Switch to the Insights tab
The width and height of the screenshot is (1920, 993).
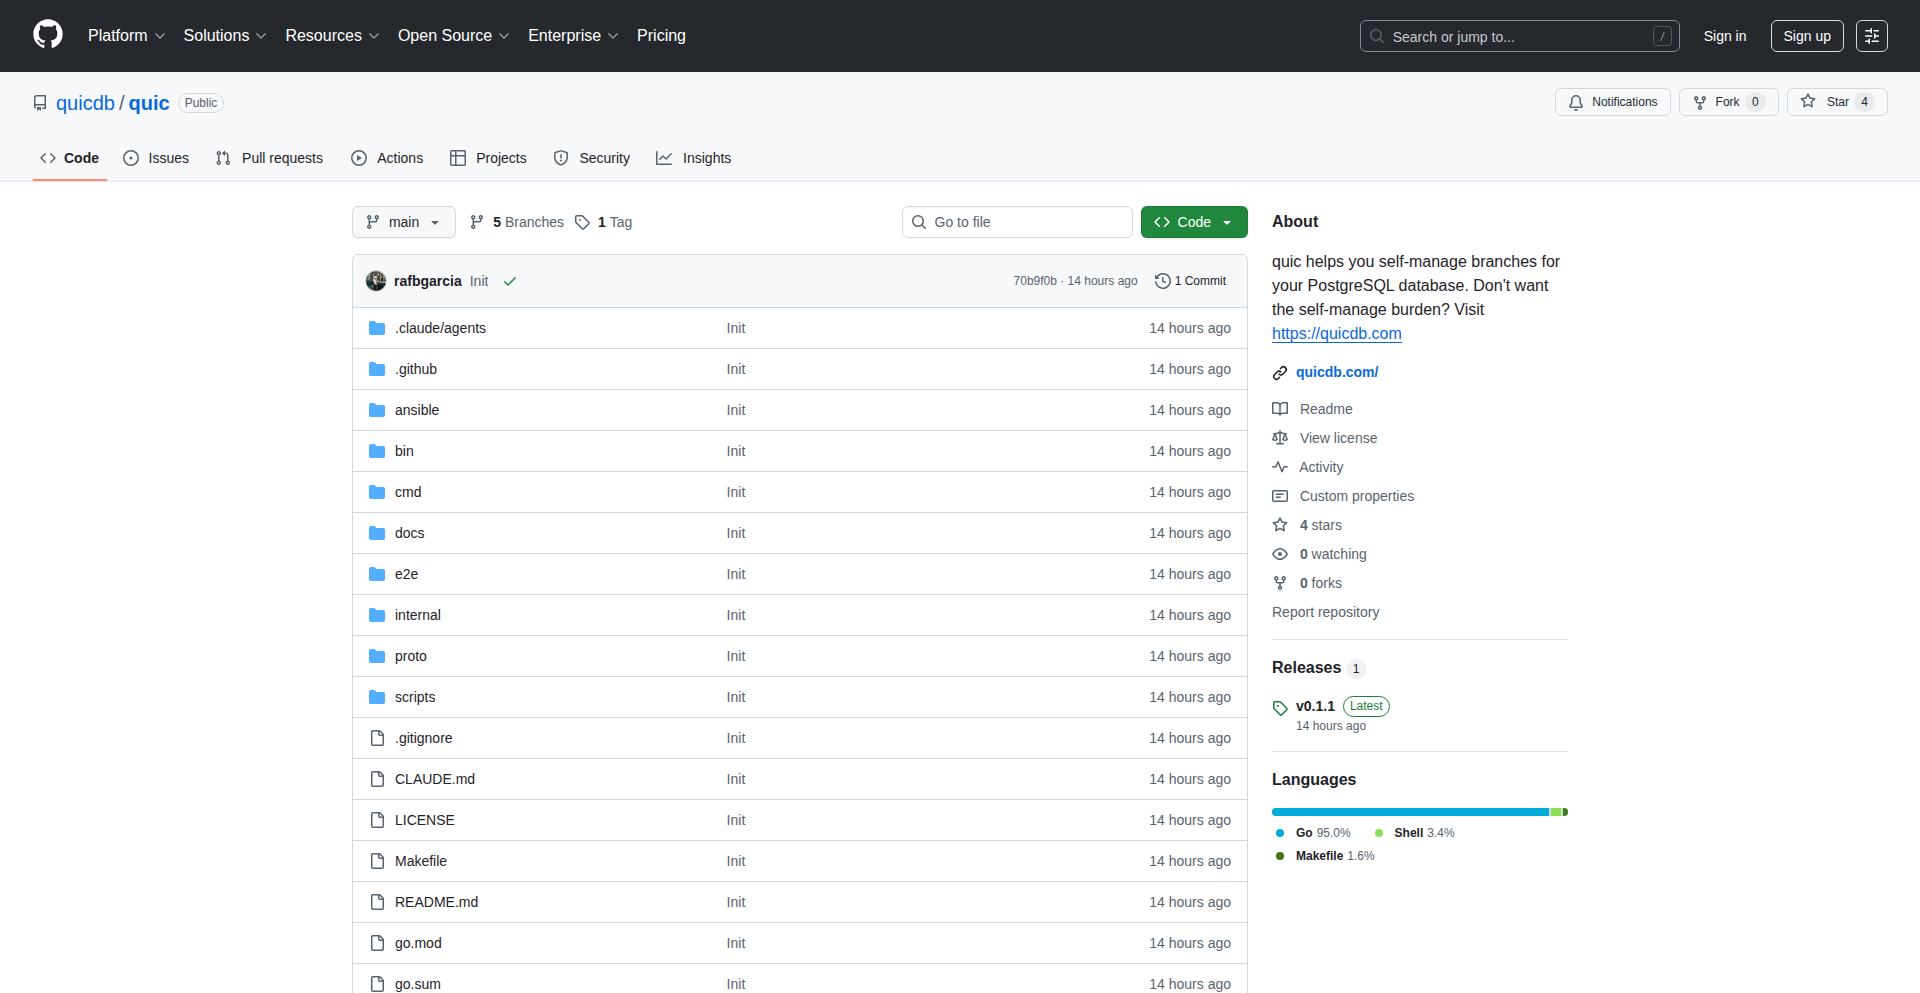(694, 158)
